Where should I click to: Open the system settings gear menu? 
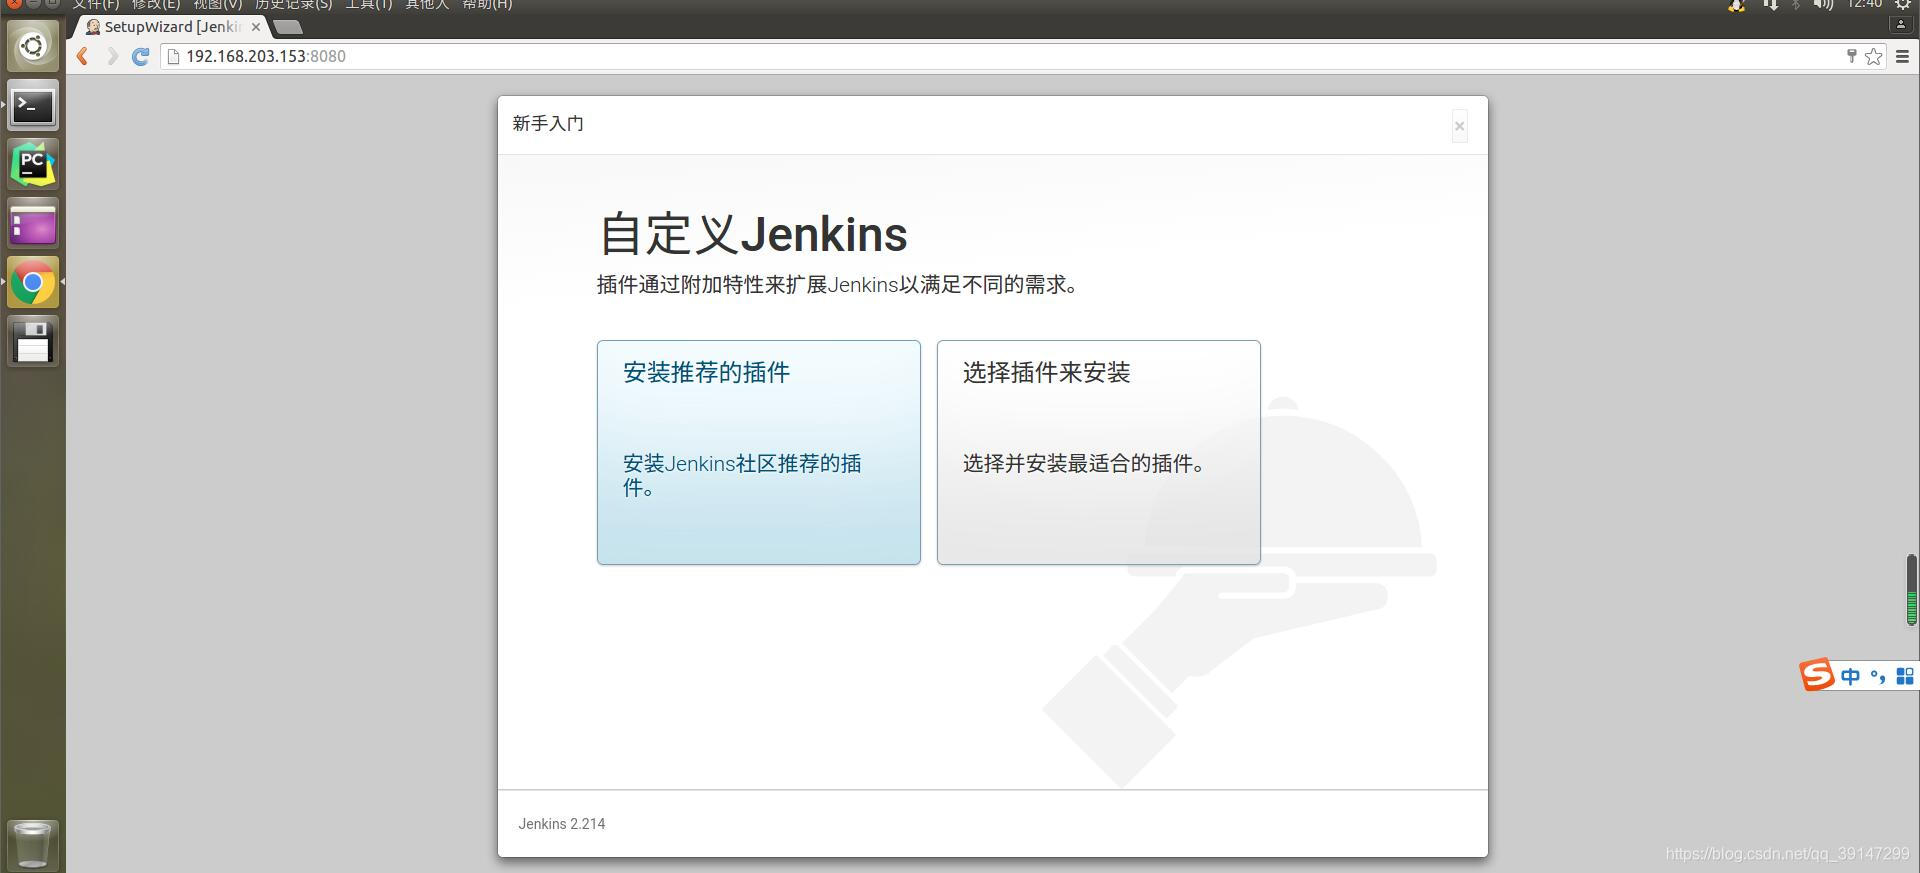pyautogui.click(x=1903, y=5)
